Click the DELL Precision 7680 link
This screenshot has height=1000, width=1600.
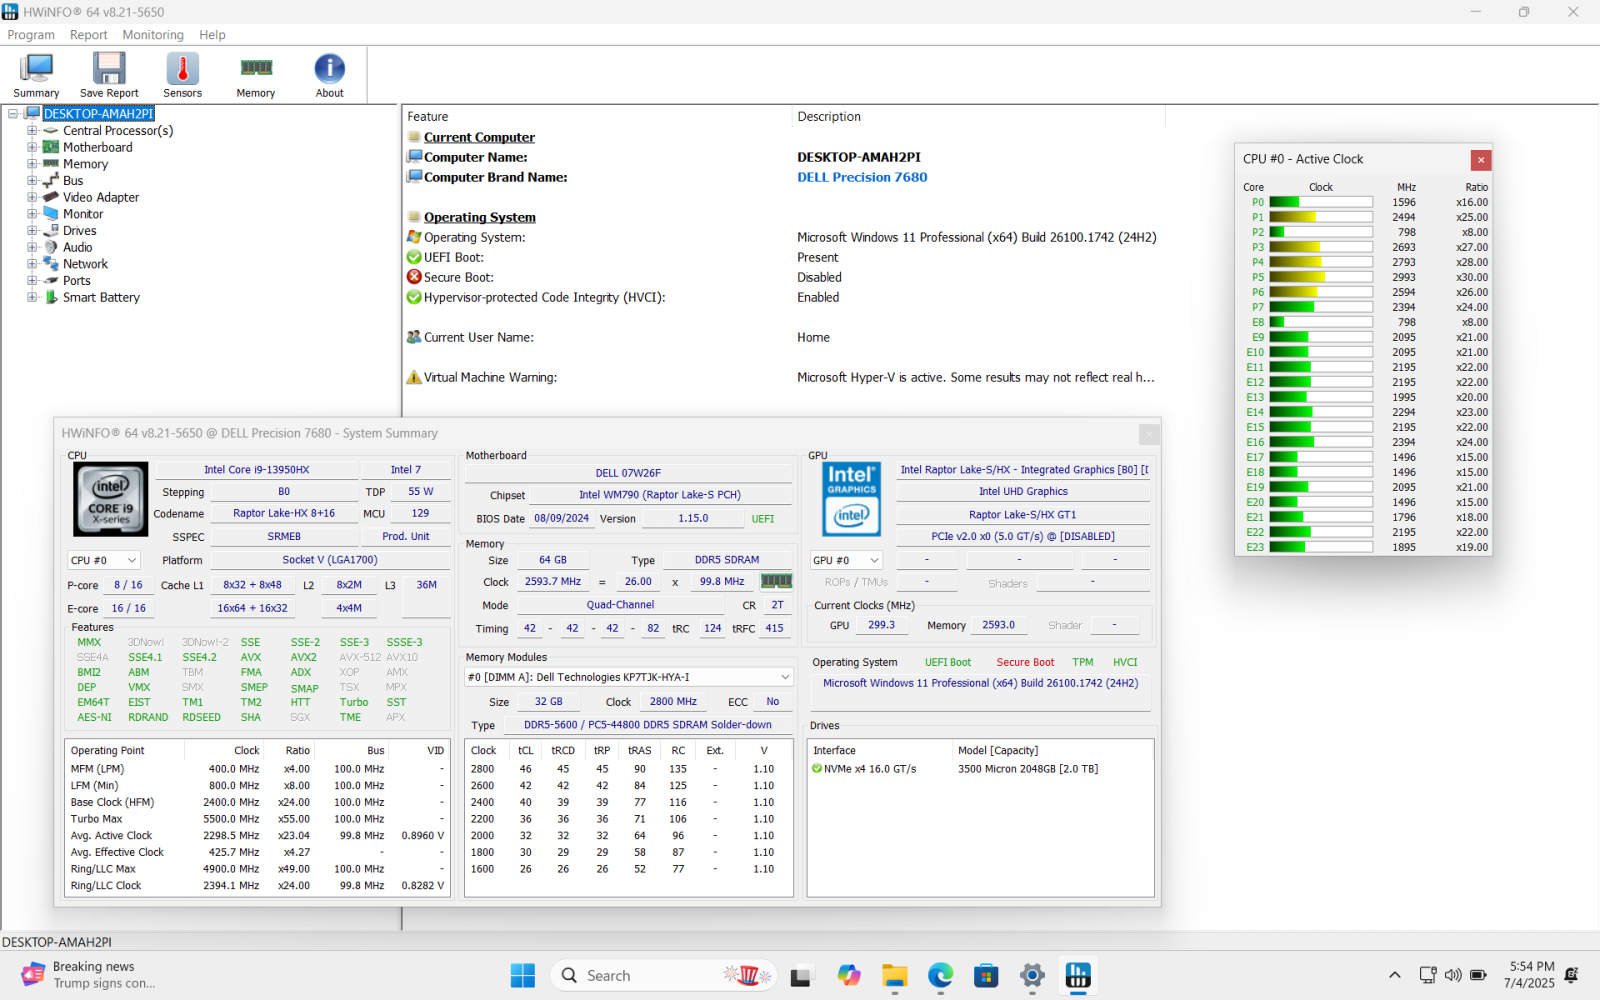862,177
